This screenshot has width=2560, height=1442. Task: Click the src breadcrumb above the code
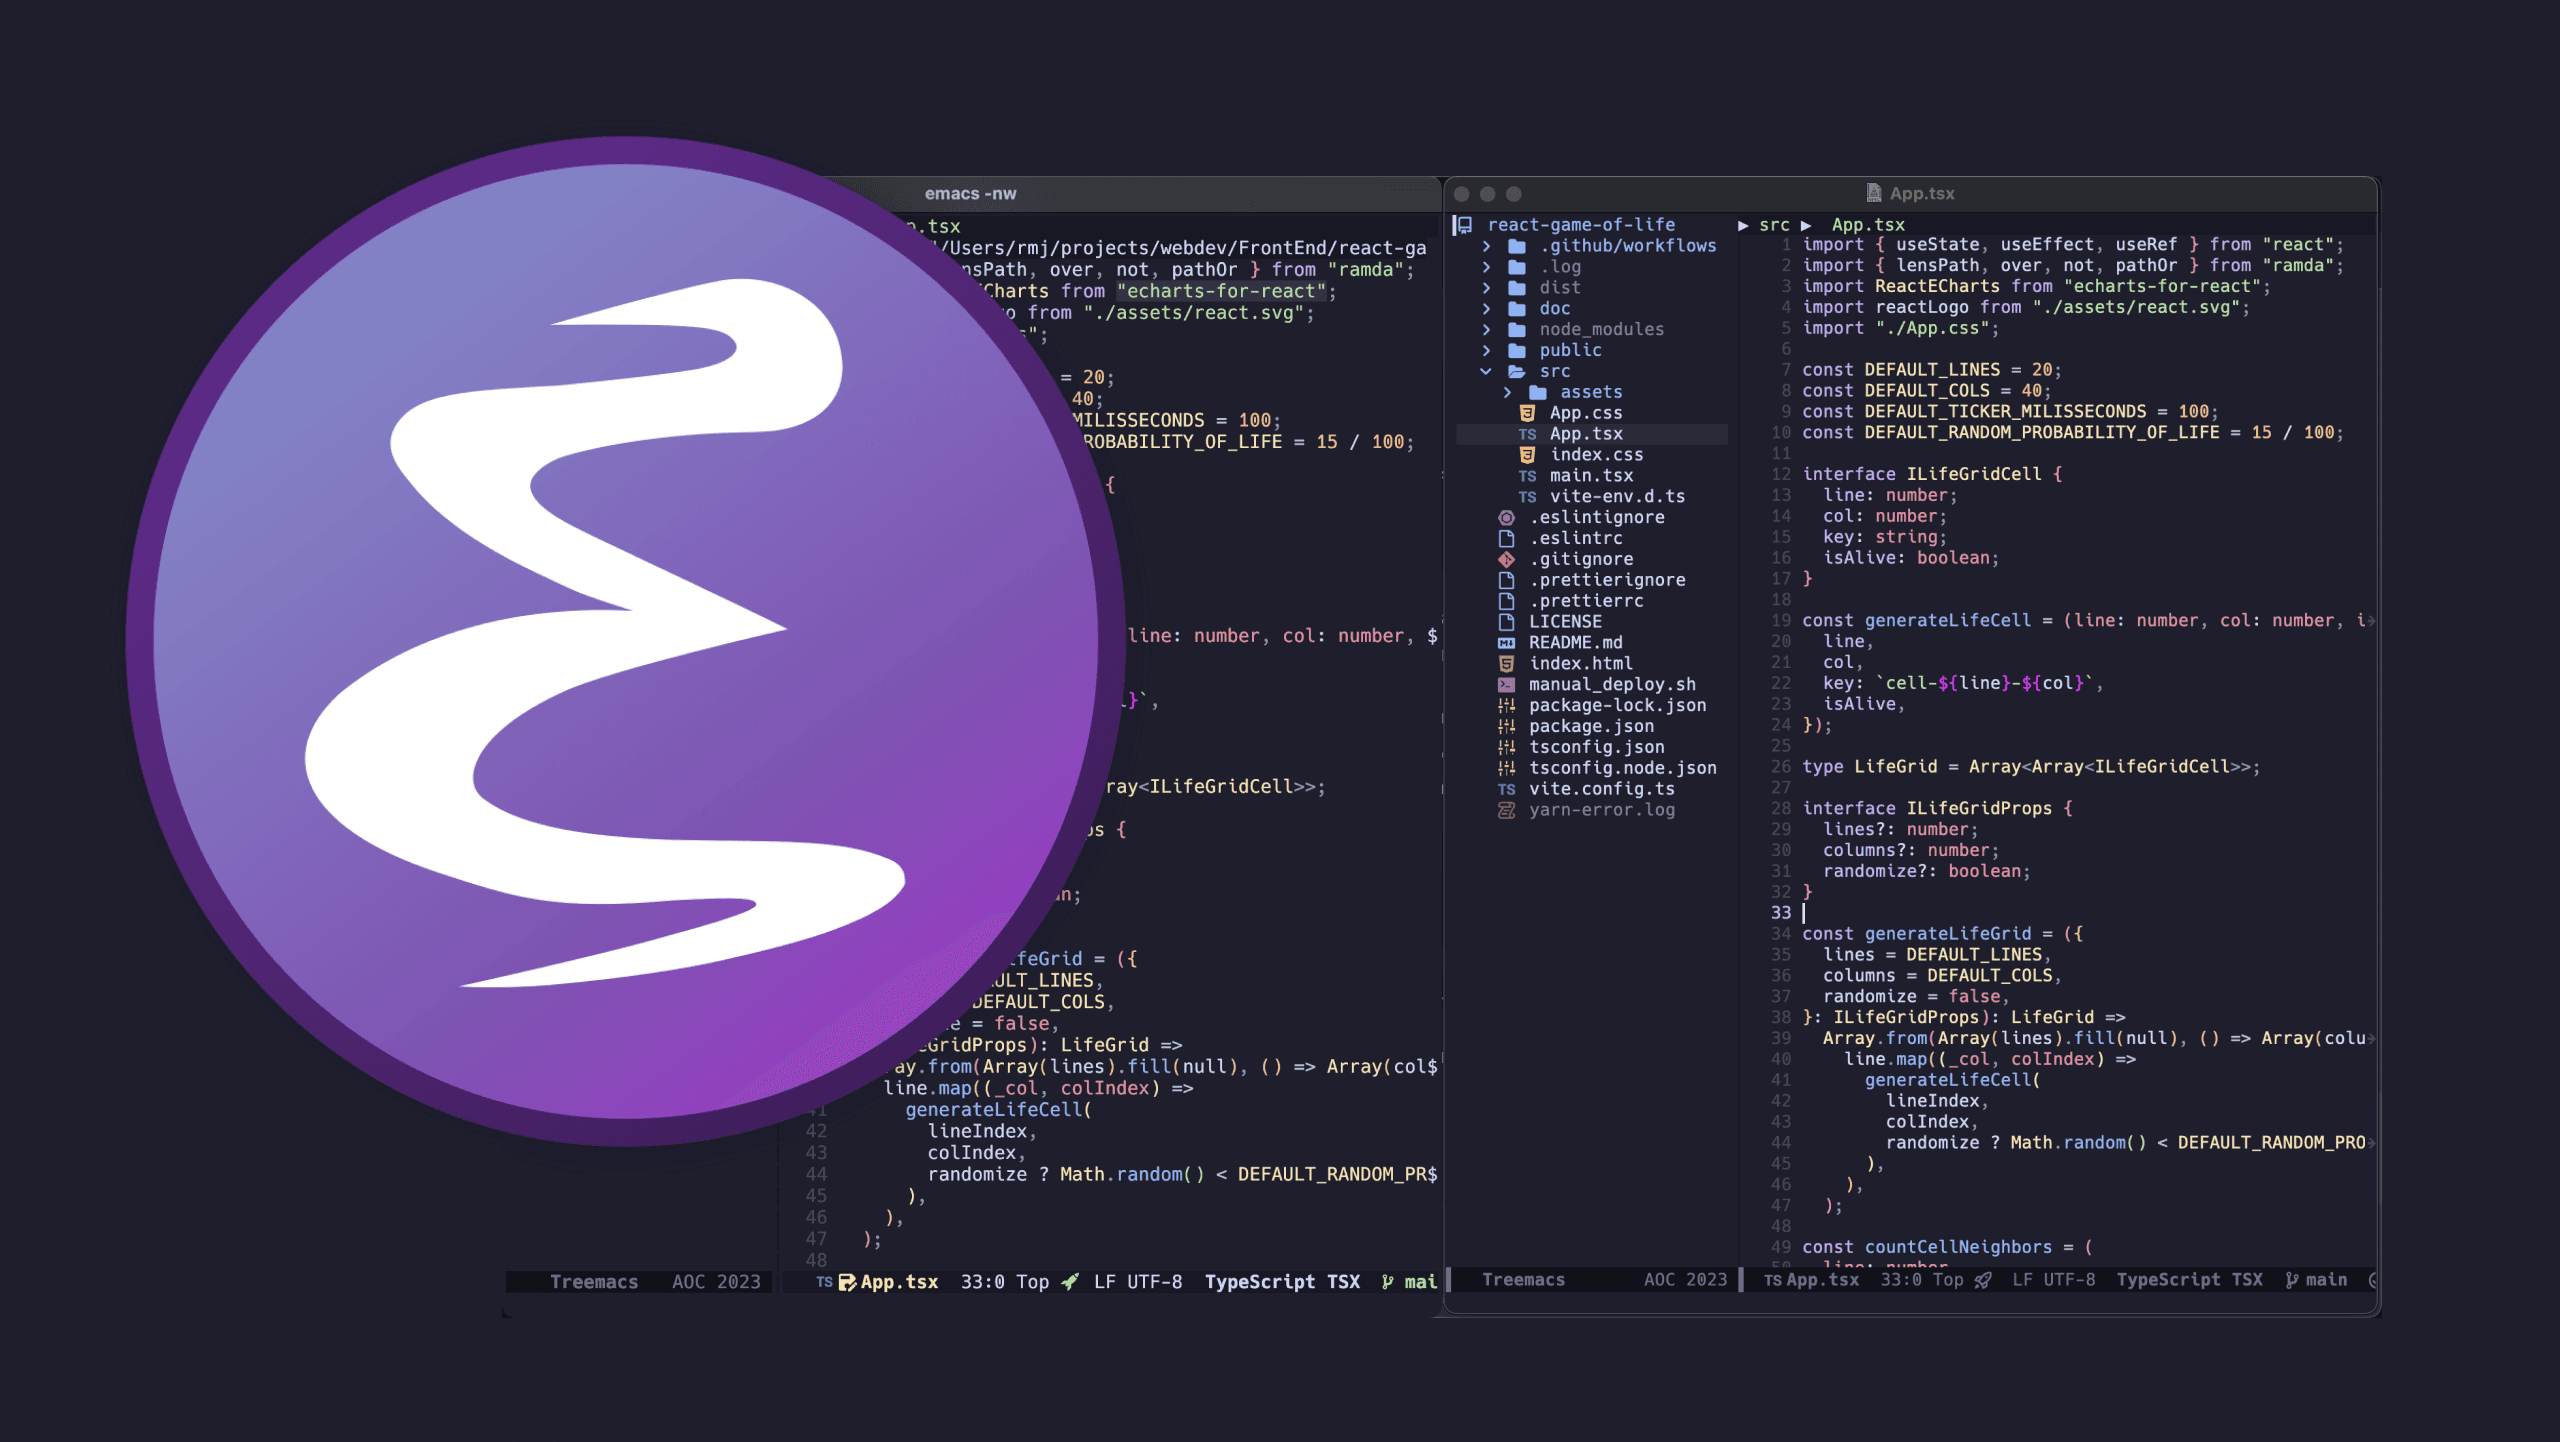coord(1774,225)
